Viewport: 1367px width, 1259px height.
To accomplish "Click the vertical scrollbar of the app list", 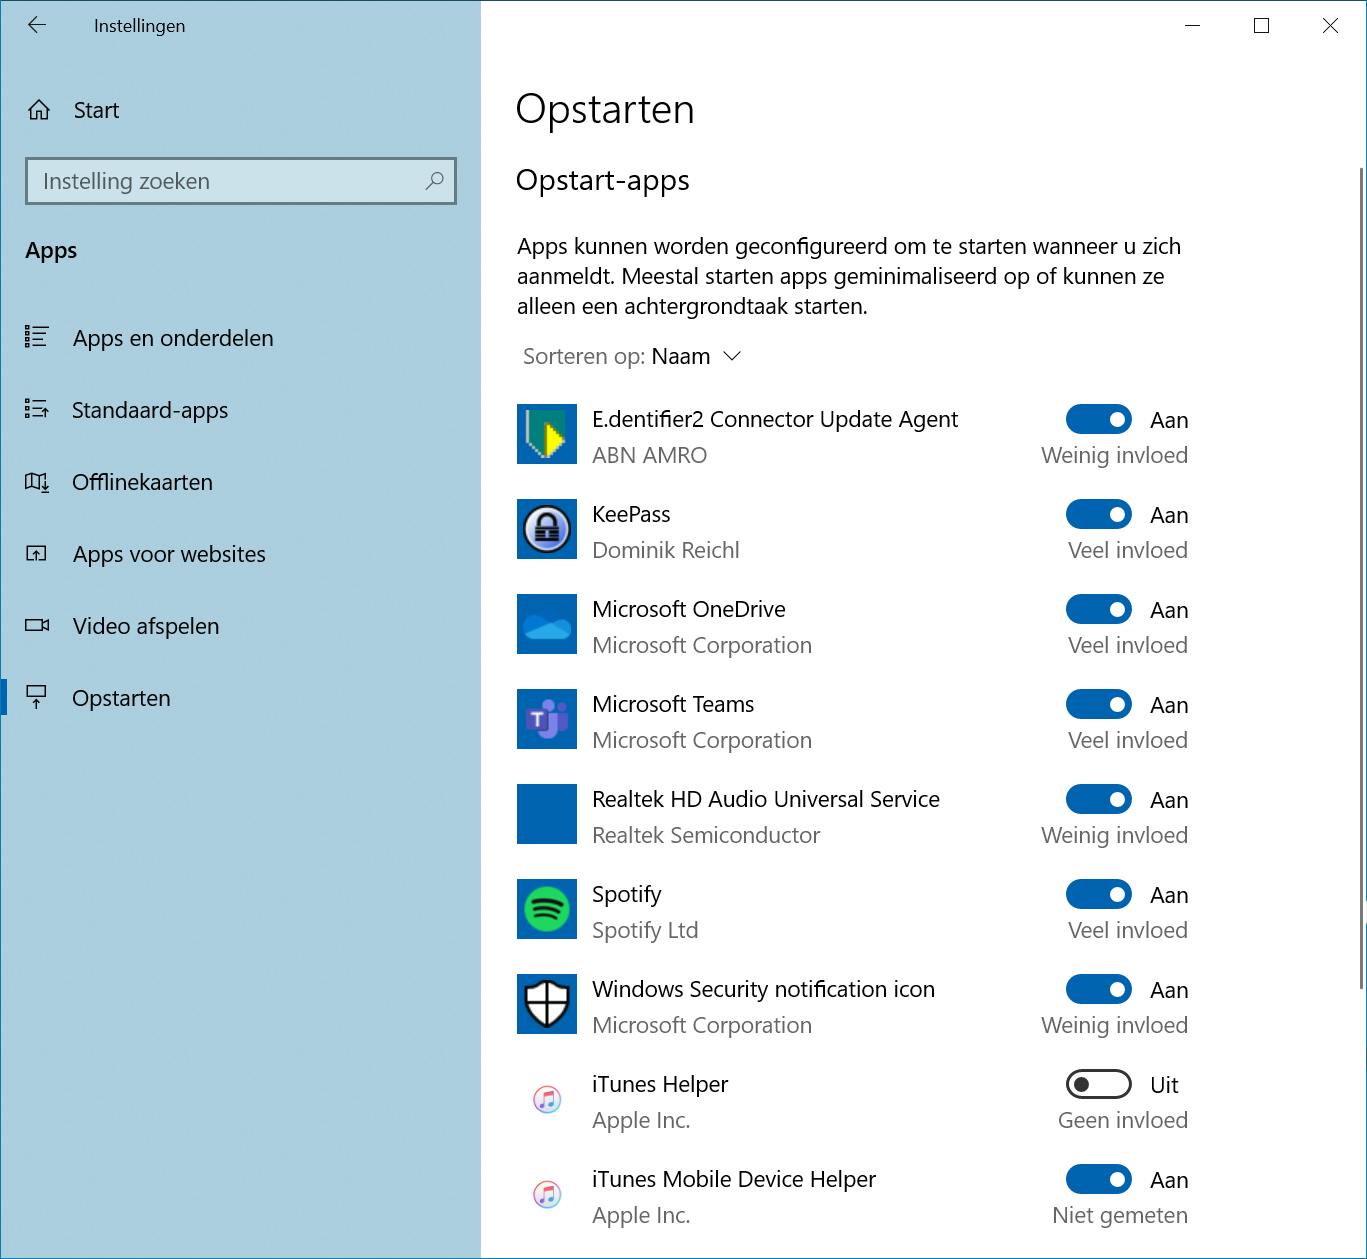I will click(x=1361, y=577).
